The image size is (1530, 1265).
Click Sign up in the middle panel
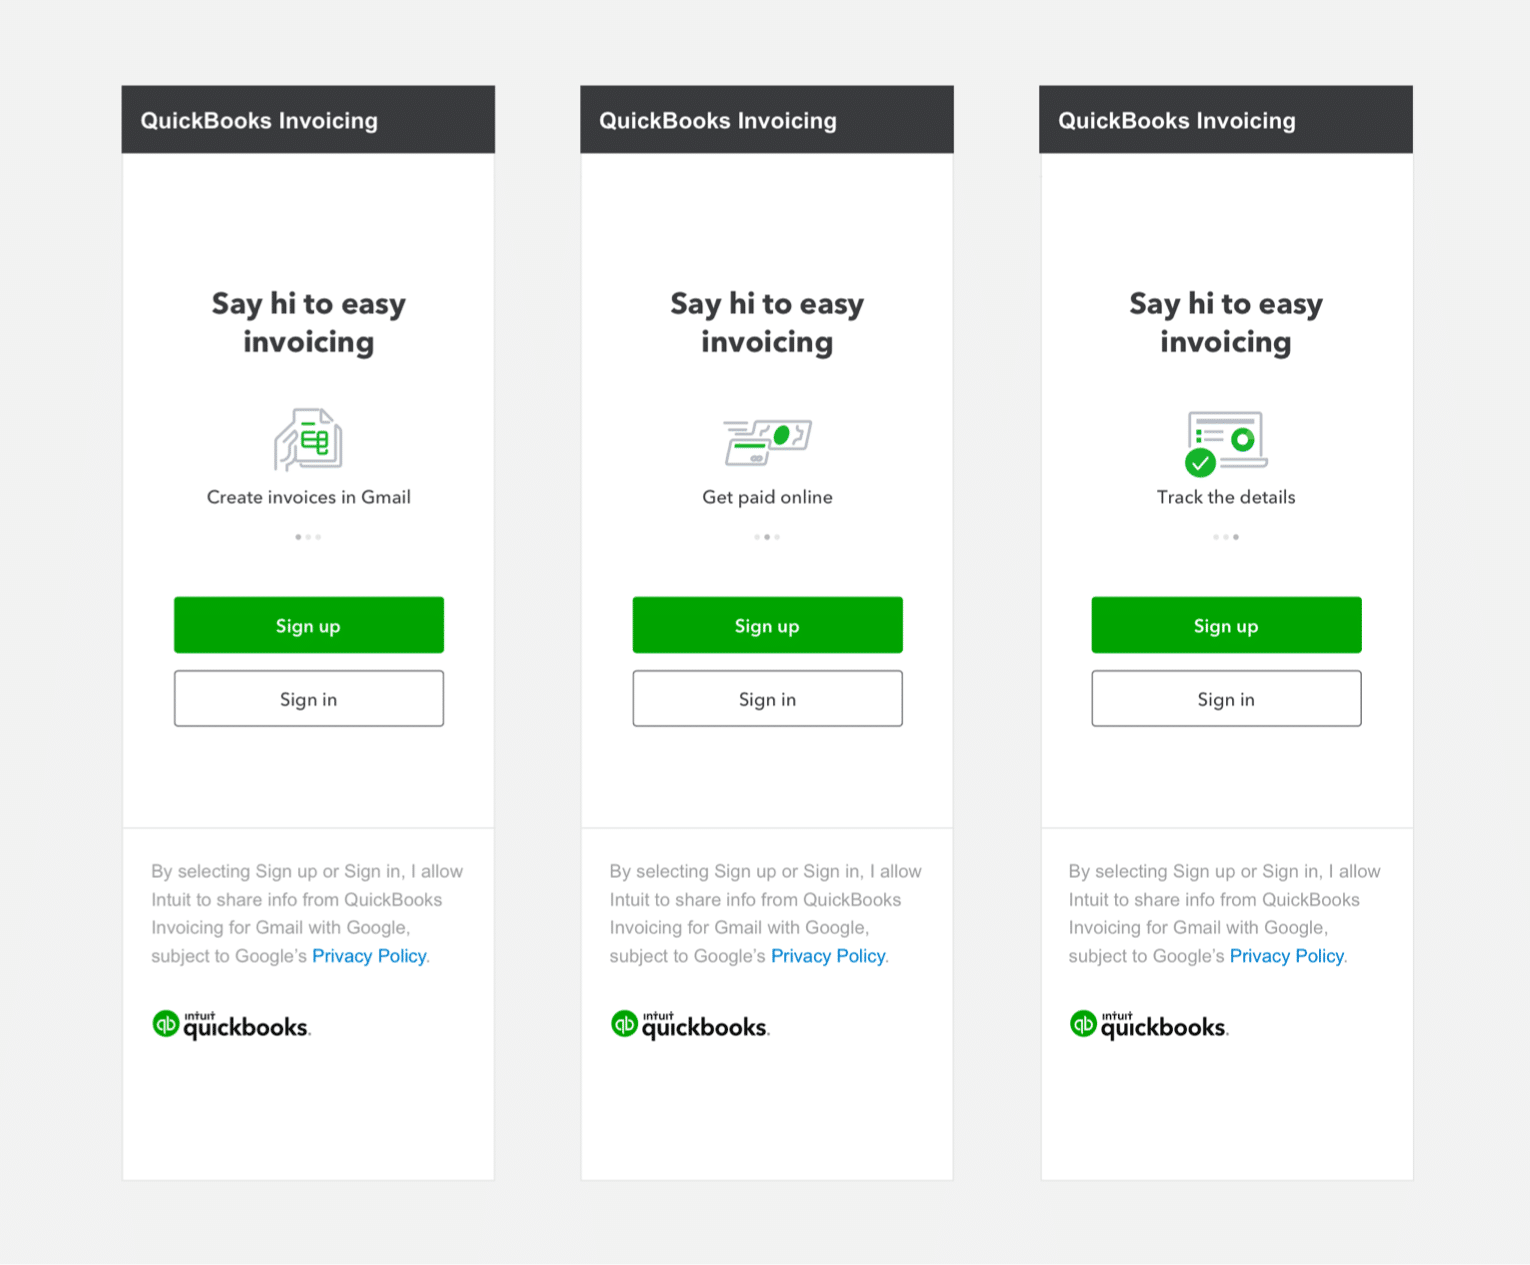tap(768, 625)
